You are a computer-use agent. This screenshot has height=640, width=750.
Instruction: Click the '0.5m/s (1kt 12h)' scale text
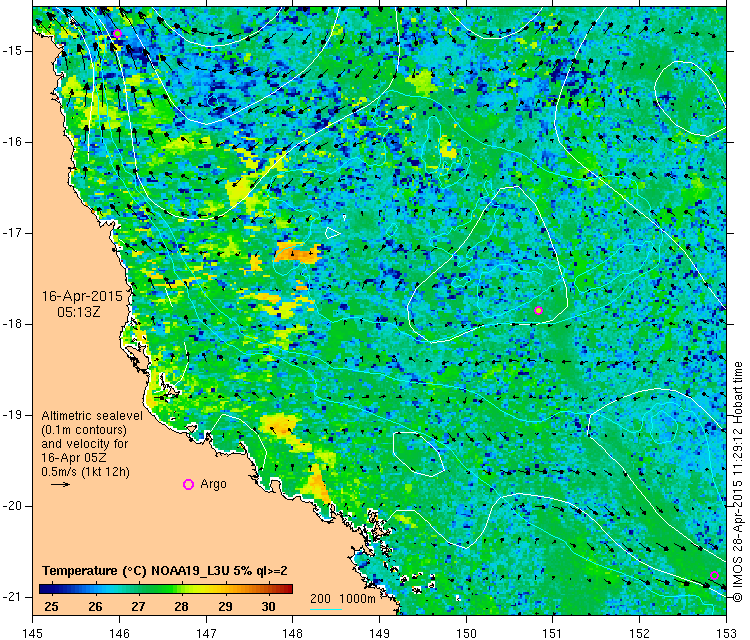[86, 472]
